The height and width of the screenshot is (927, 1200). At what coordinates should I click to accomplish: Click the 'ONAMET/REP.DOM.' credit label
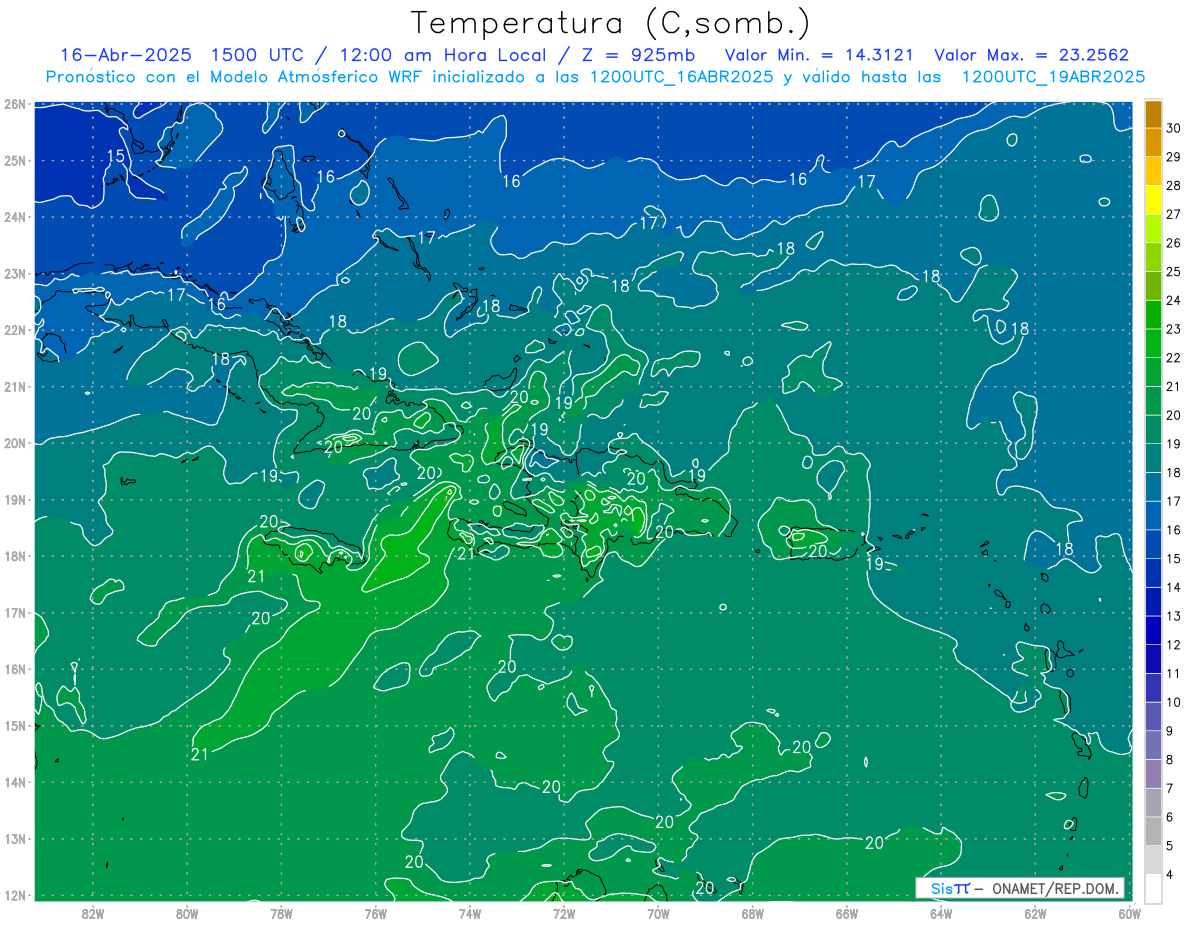(x=1055, y=888)
